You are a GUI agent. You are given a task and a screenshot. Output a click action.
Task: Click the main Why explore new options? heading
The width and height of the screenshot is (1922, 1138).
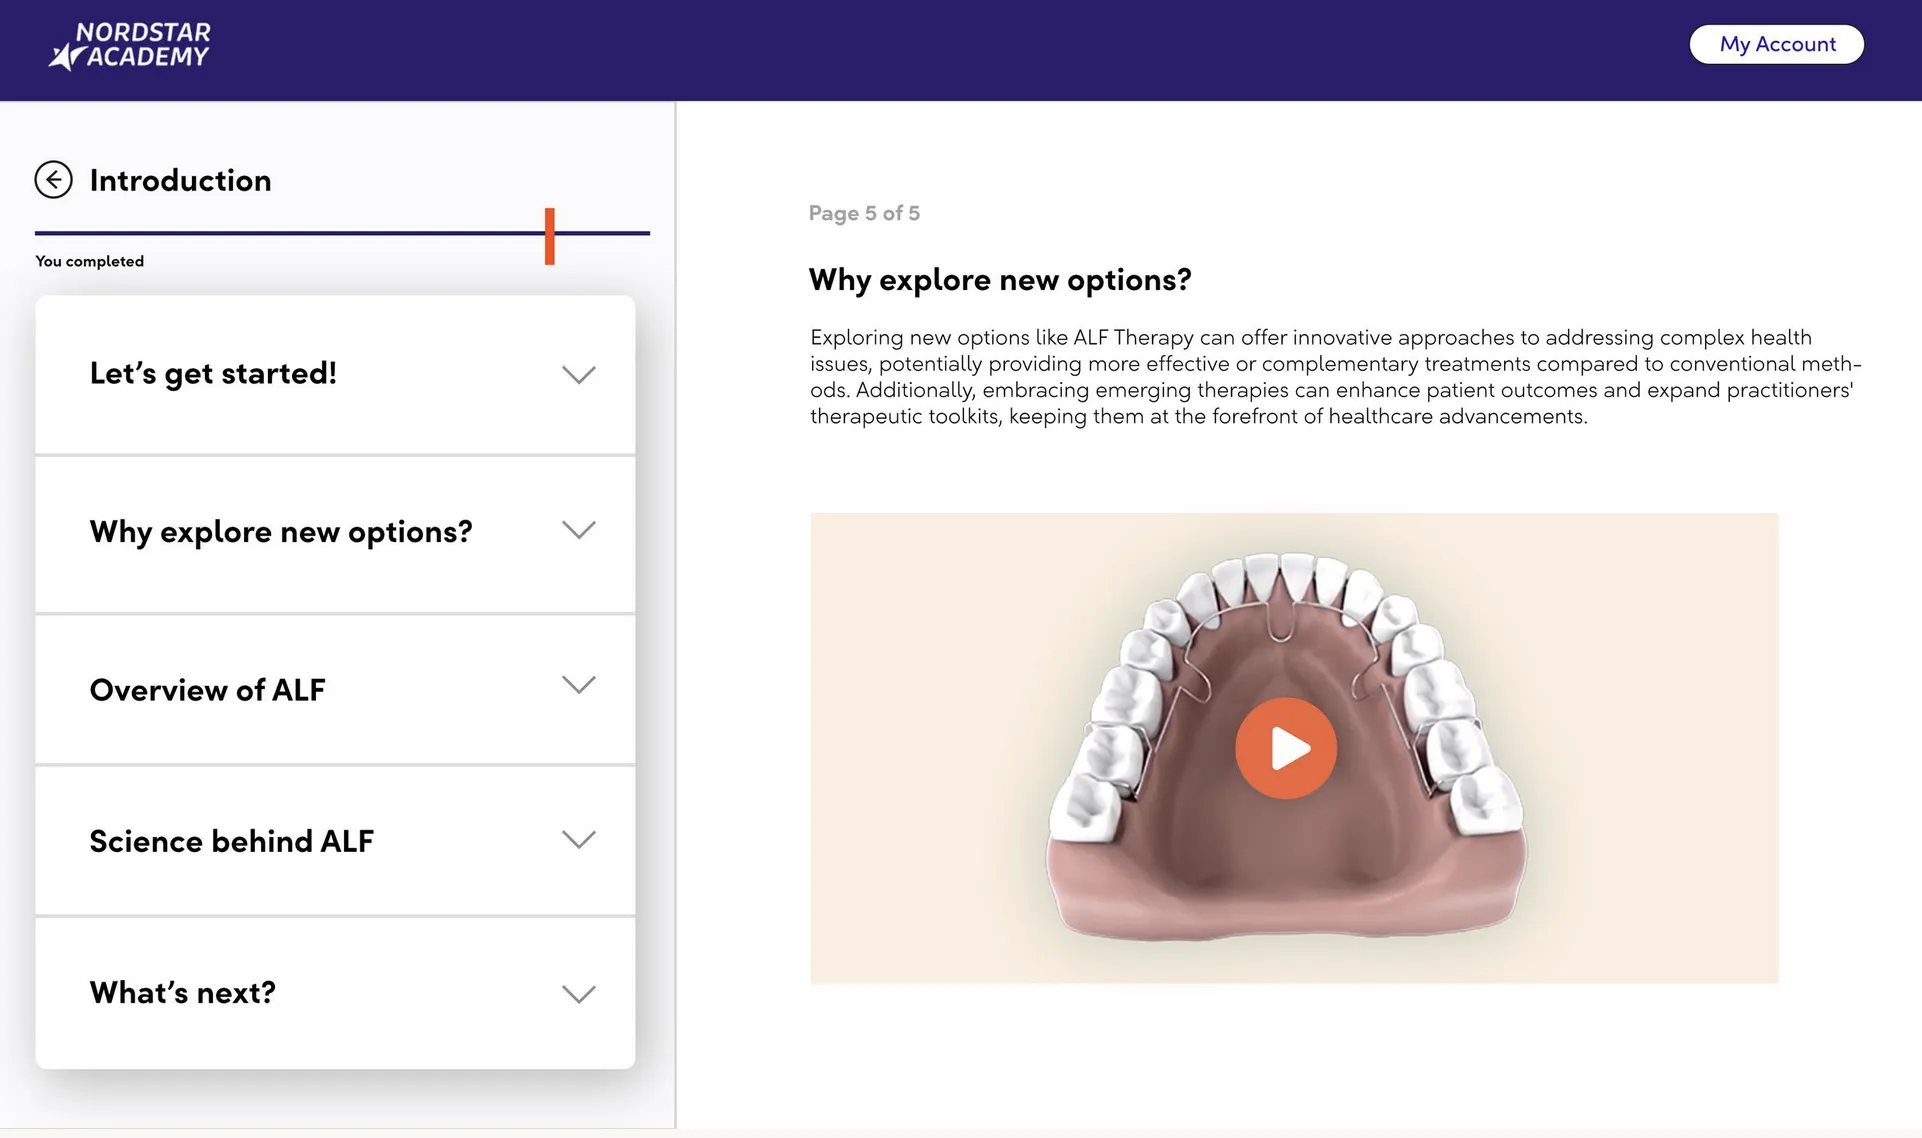[x=1000, y=280]
